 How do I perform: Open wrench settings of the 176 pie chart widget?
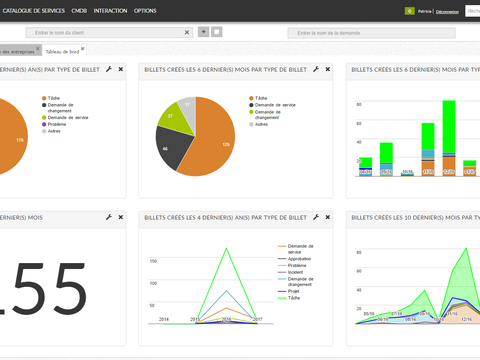(x=109, y=69)
